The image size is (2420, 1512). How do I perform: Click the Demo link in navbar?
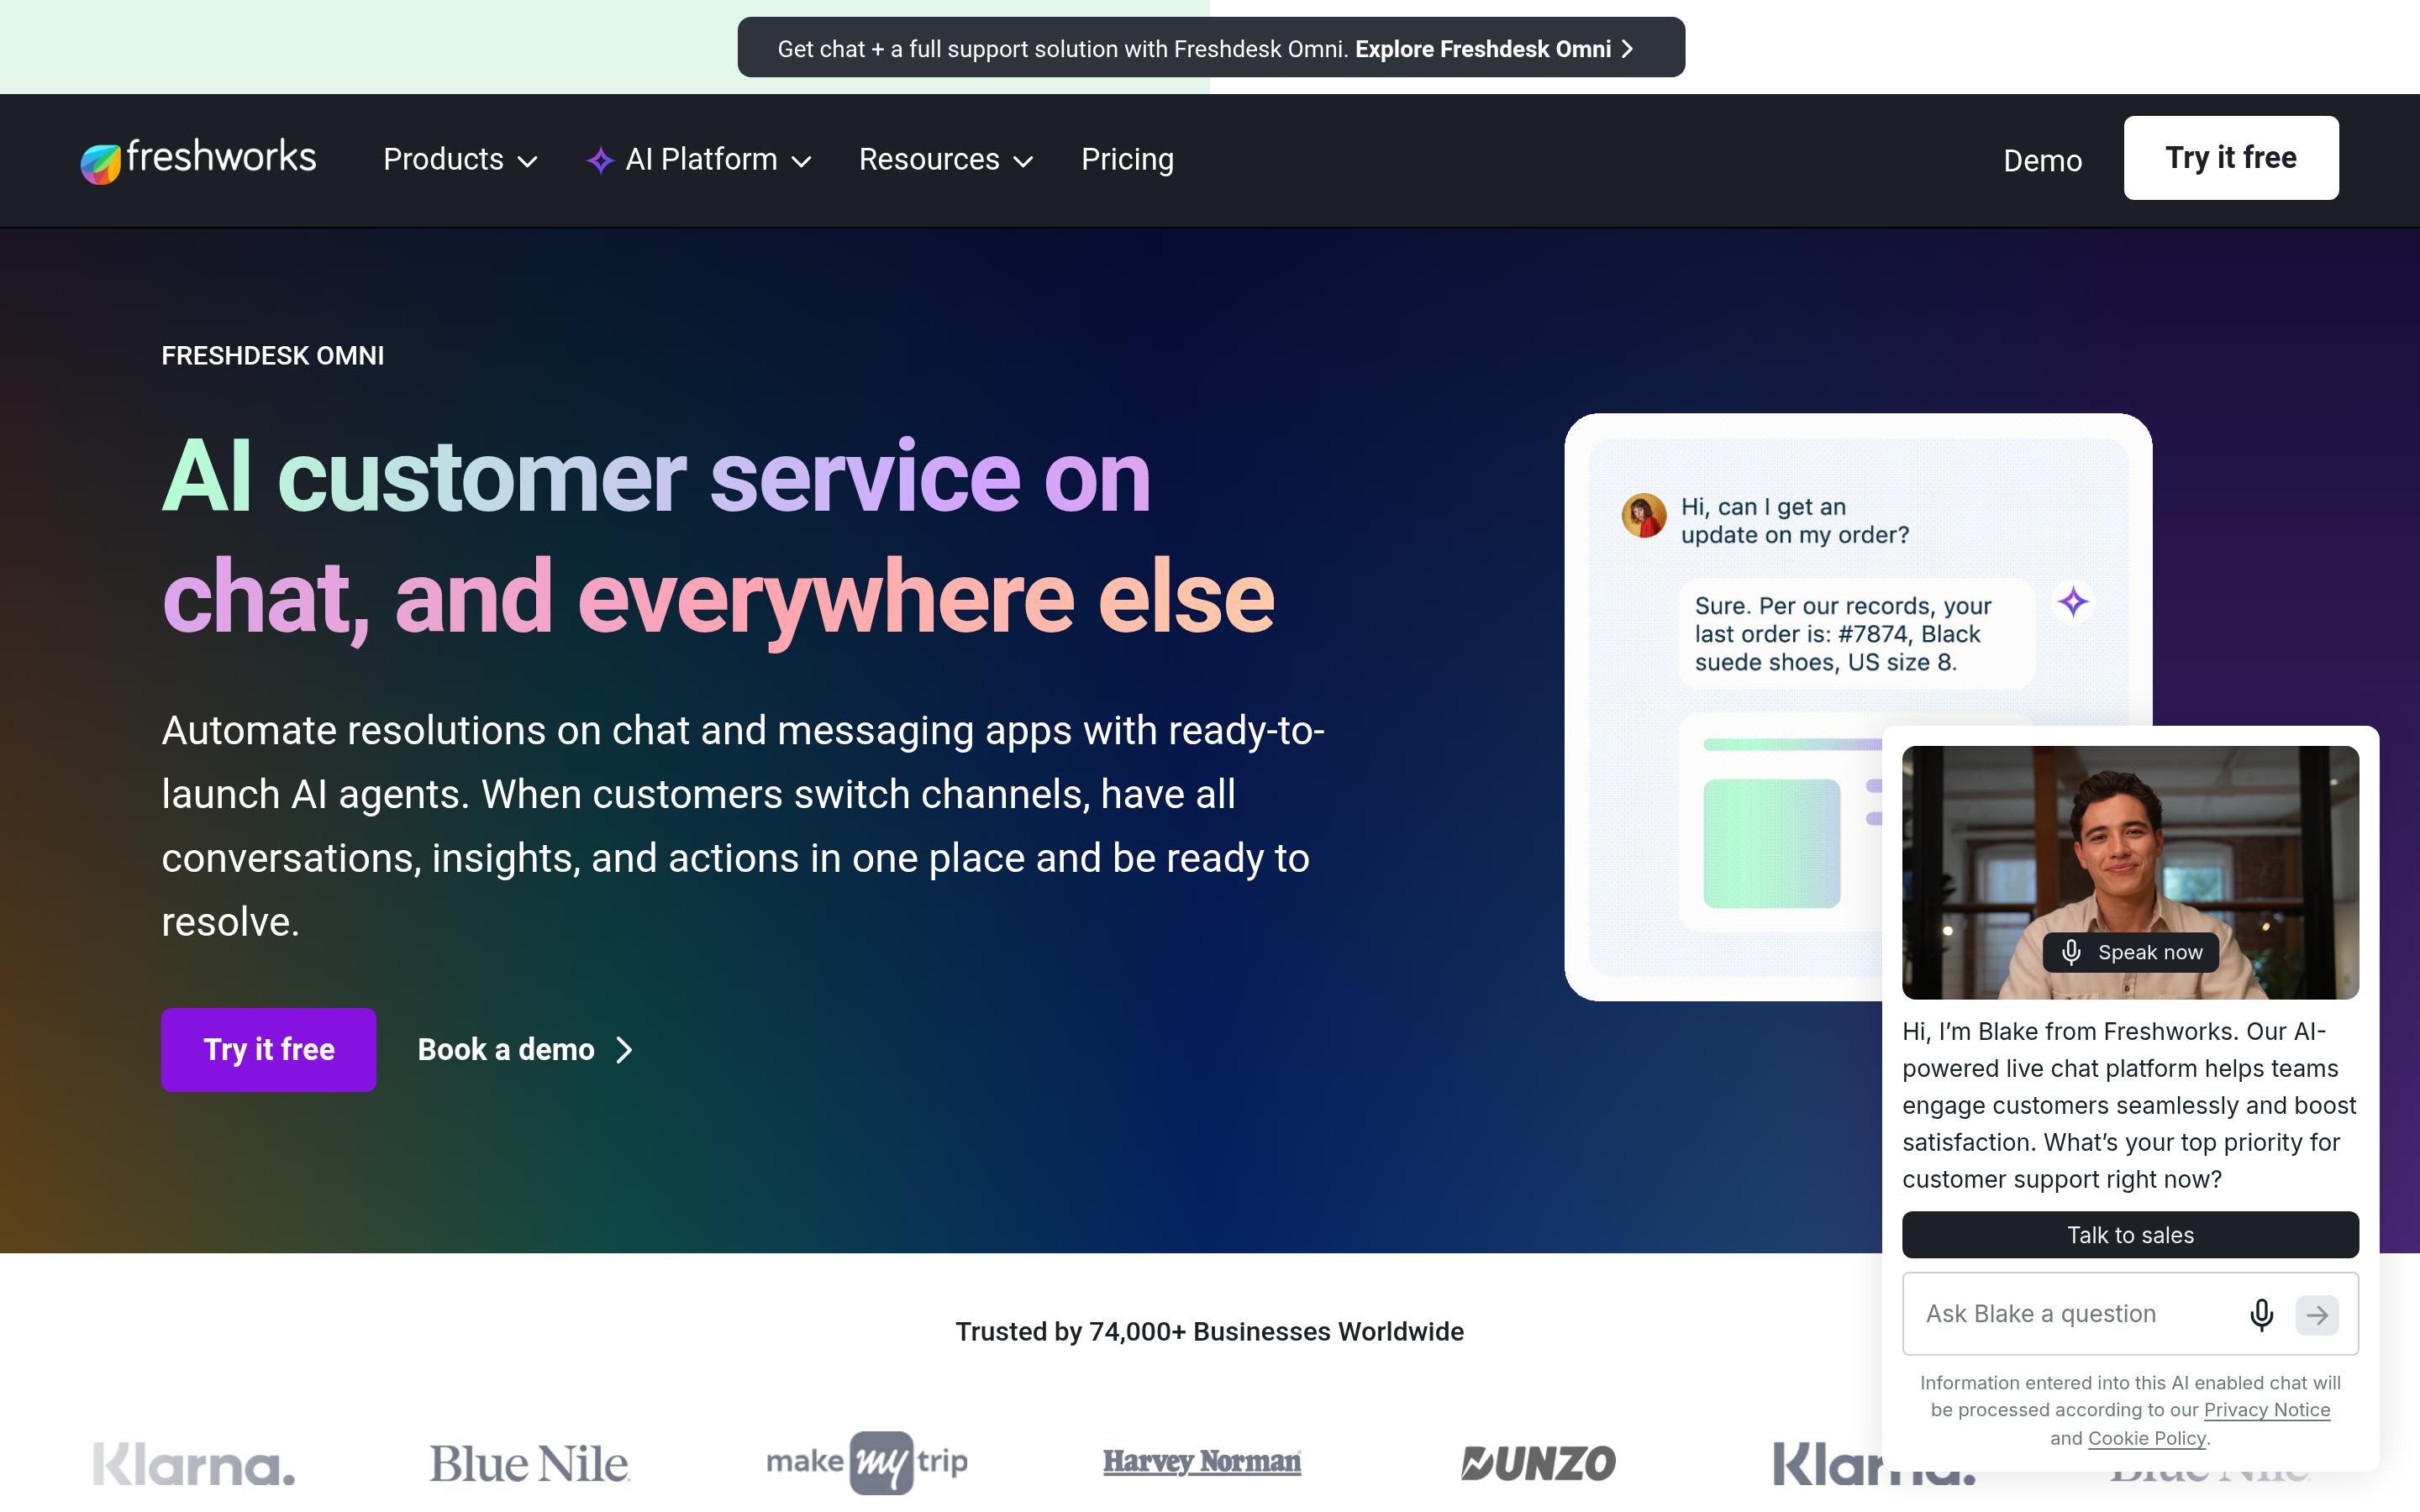2042,161
